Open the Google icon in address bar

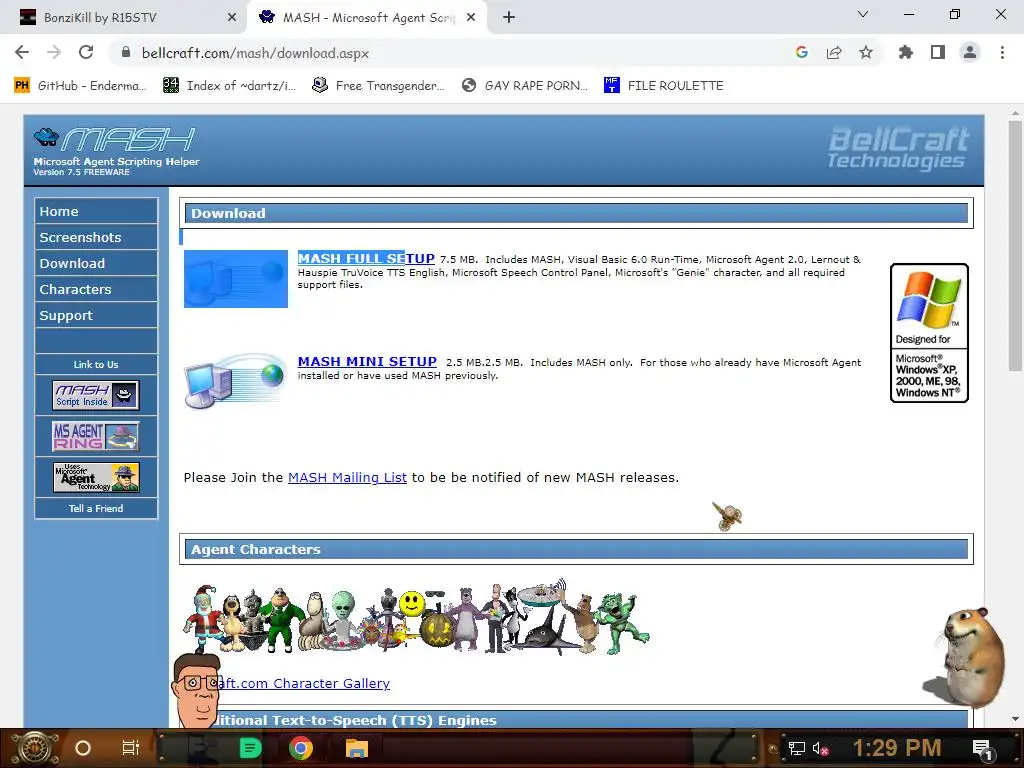(x=802, y=52)
